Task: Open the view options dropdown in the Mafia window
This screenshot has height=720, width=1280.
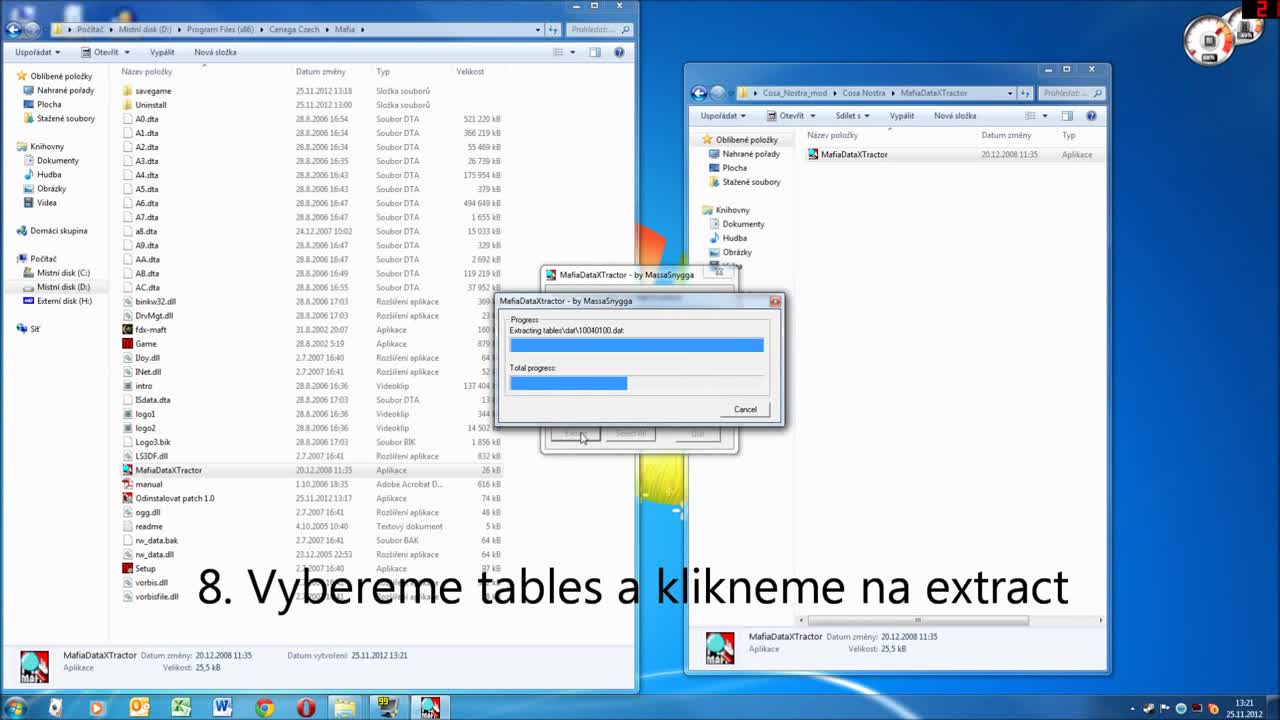Action: click(574, 52)
